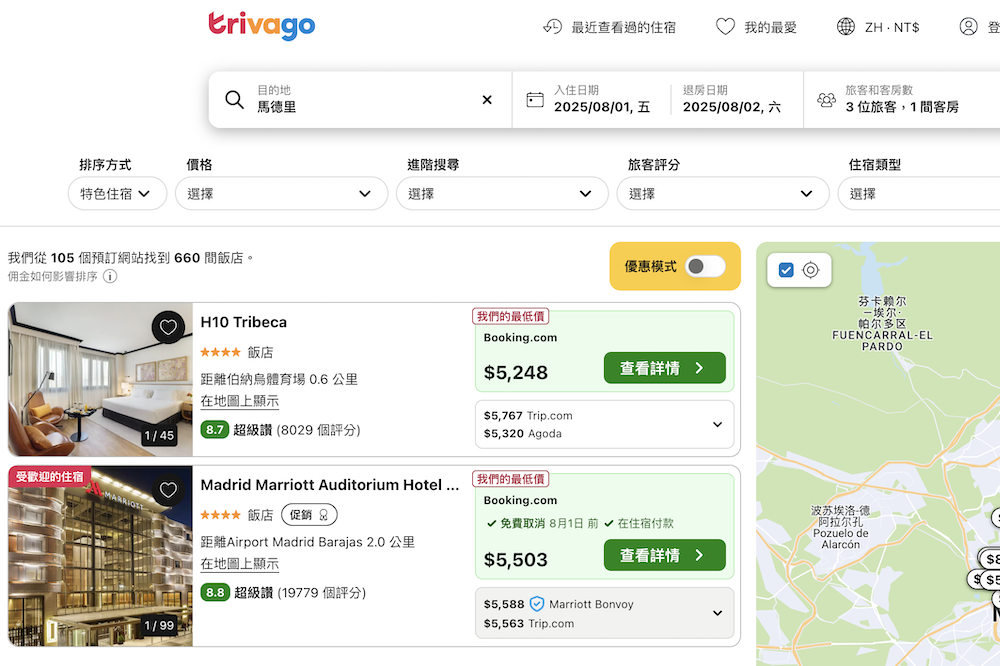Click the trivago logo
The height and width of the screenshot is (666, 1000).
(x=261, y=26)
